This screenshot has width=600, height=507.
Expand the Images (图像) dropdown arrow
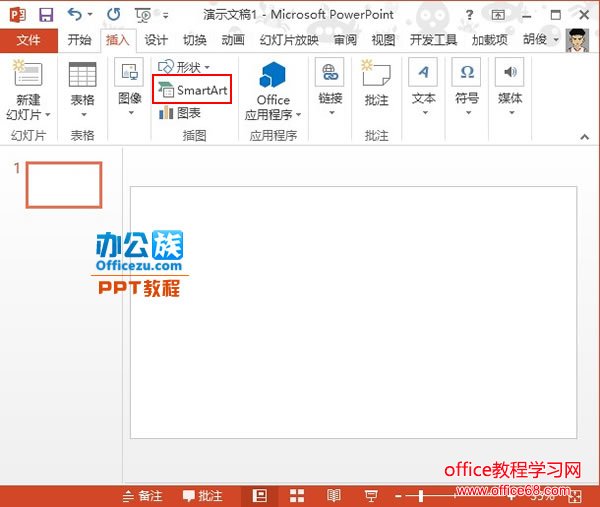tap(131, 112)
